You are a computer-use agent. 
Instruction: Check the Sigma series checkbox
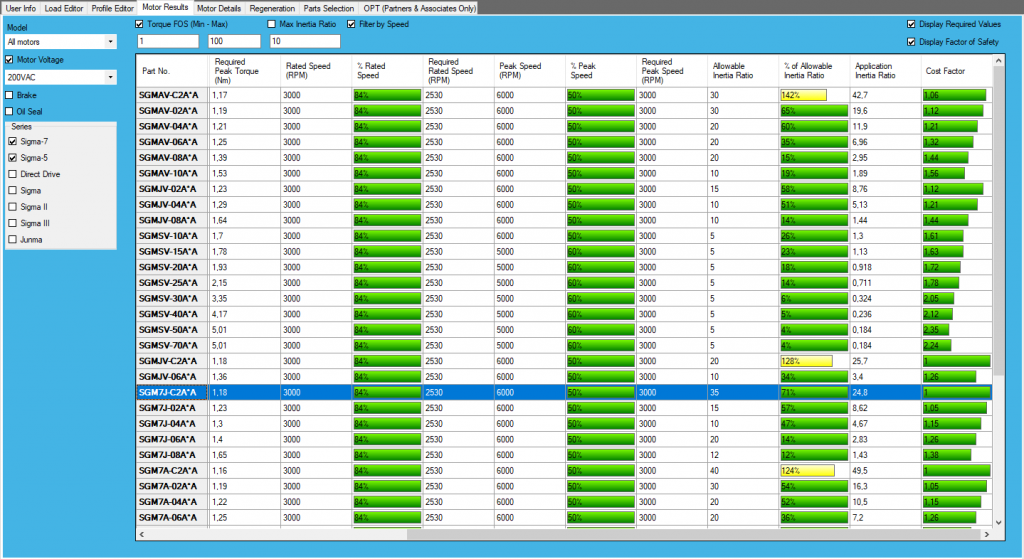12,190
